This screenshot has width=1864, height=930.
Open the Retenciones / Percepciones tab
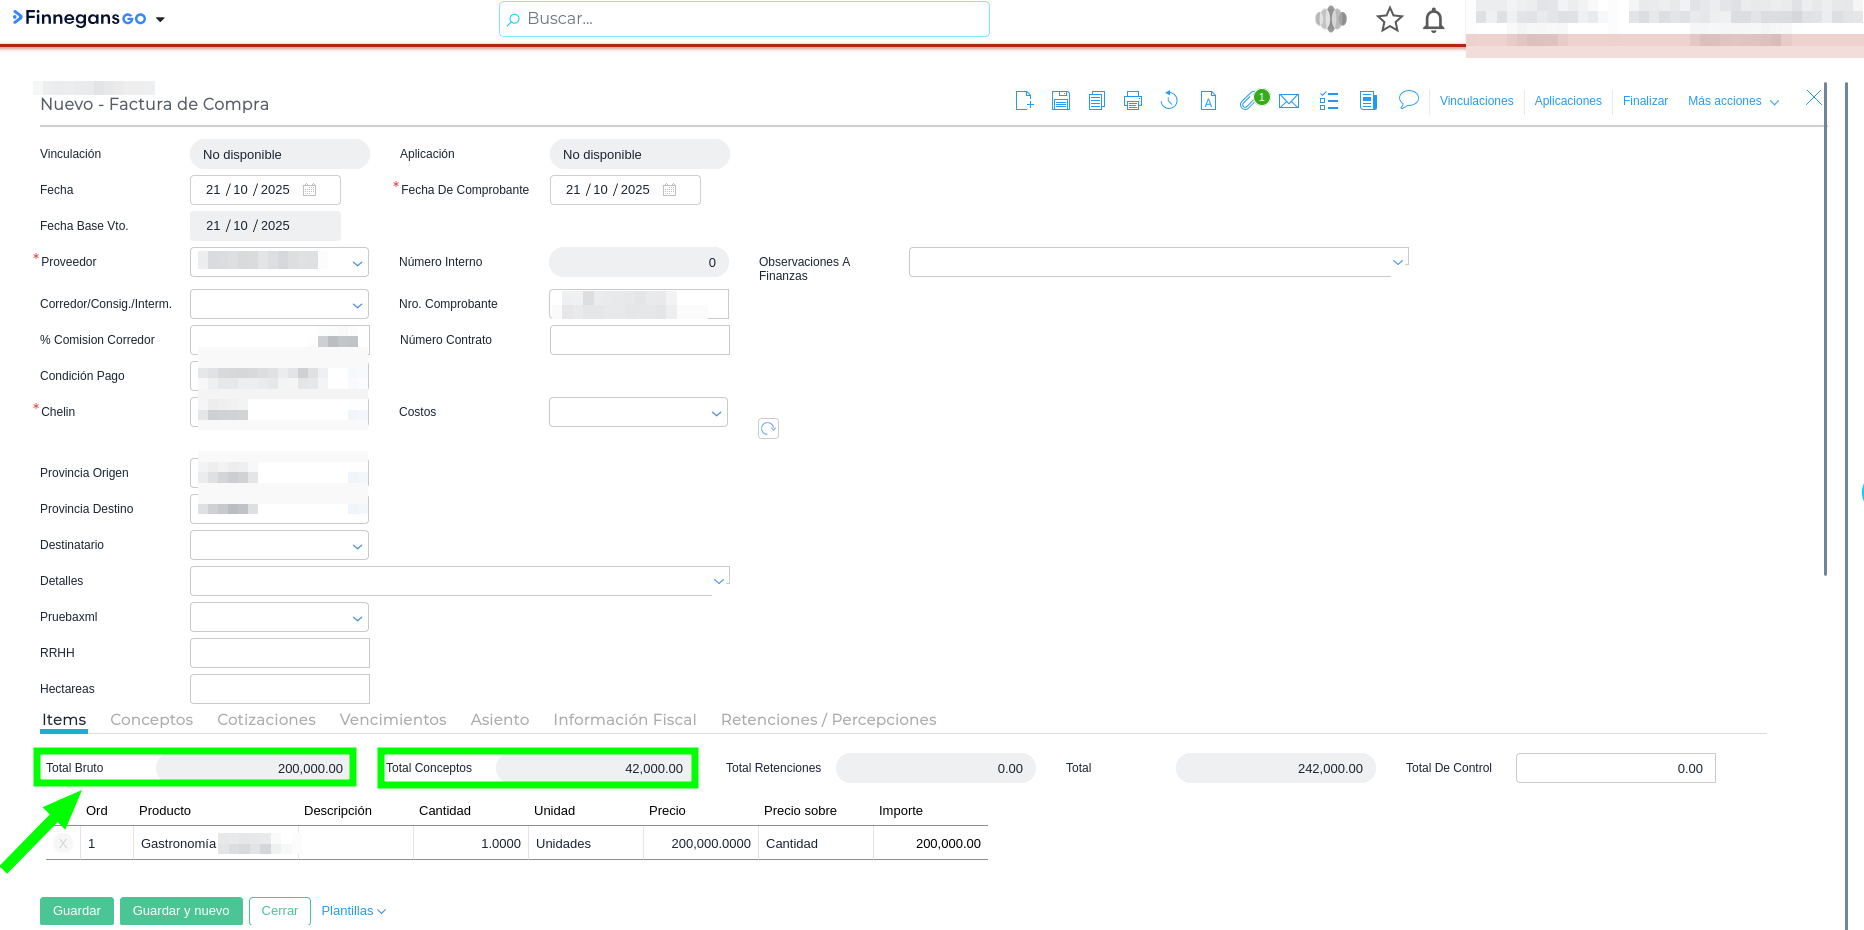coord(828,720)
